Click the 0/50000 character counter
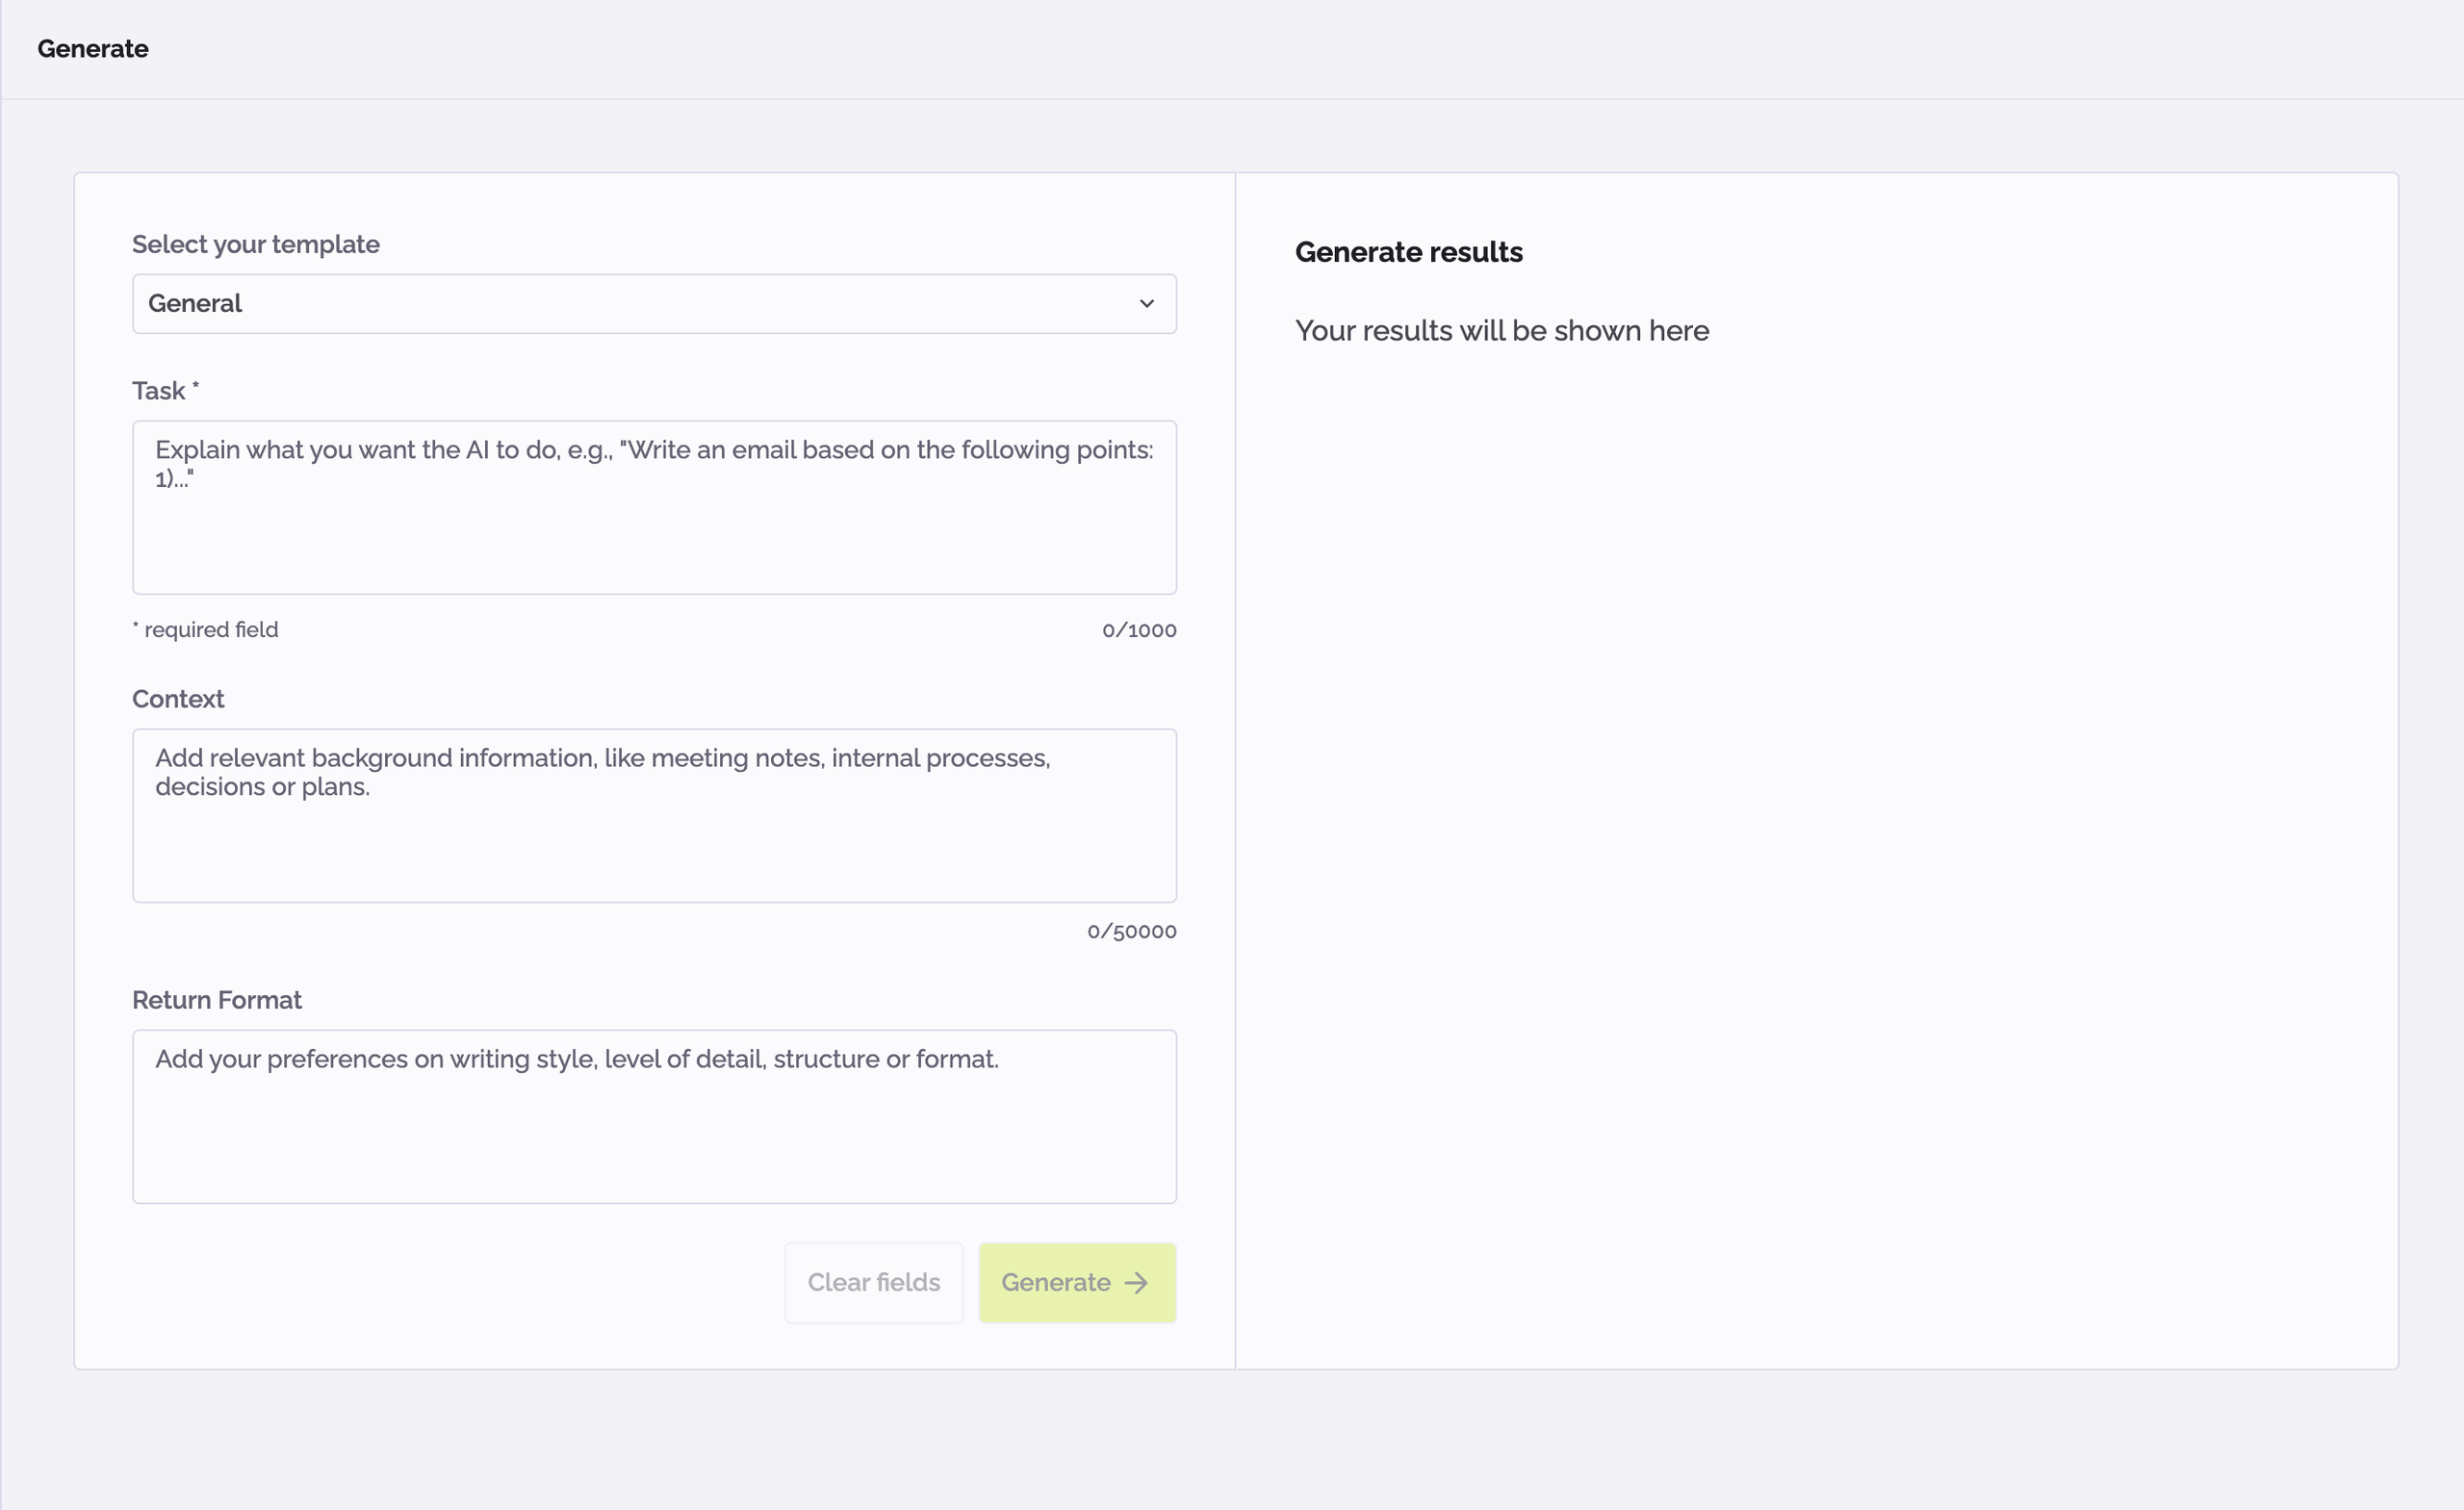The image size is (2464, 1510). (x=1132, y=930)
